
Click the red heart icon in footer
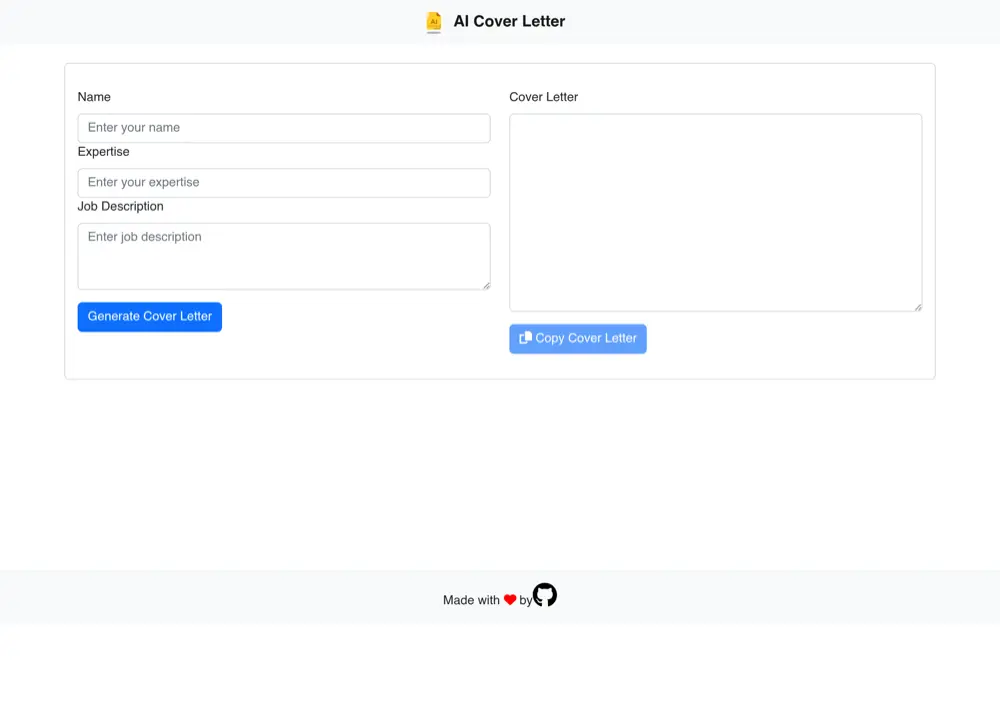pos(510,600)
